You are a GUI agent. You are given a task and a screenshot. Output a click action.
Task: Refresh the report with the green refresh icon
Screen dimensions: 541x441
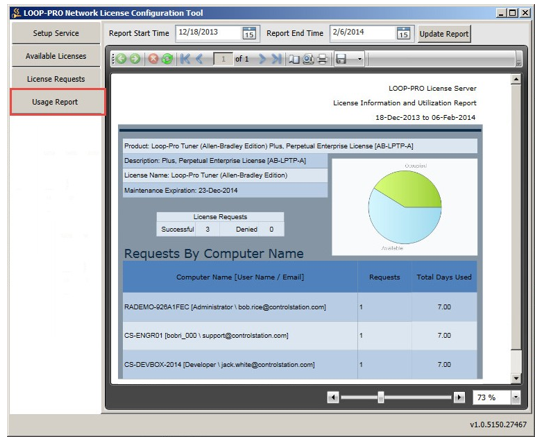point(167,59)
